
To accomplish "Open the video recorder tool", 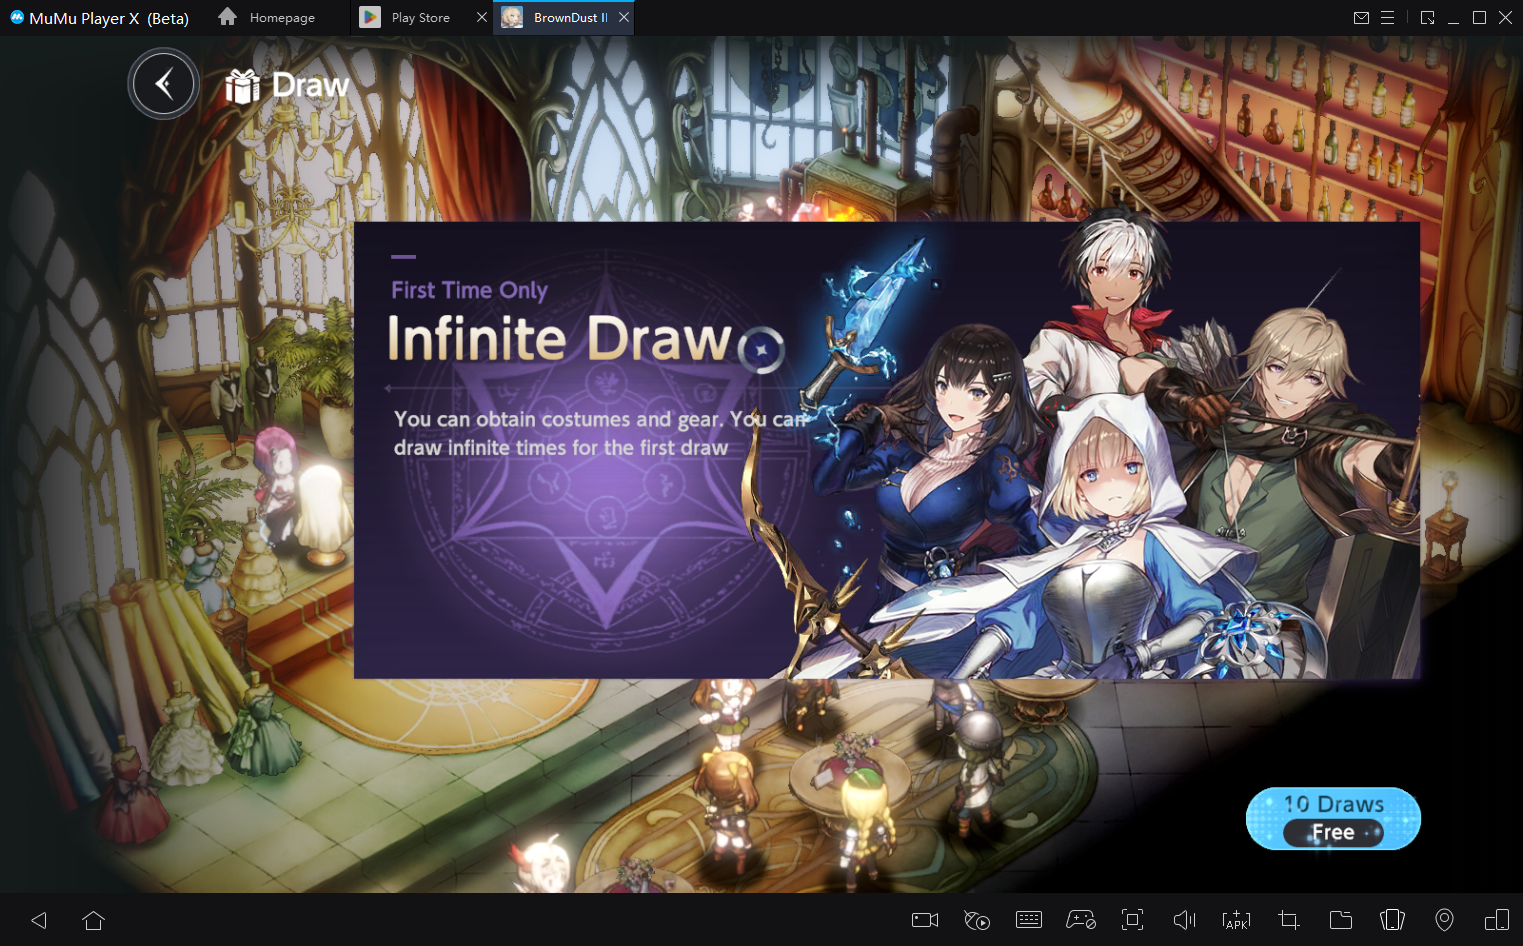I will tap(925, 920).
